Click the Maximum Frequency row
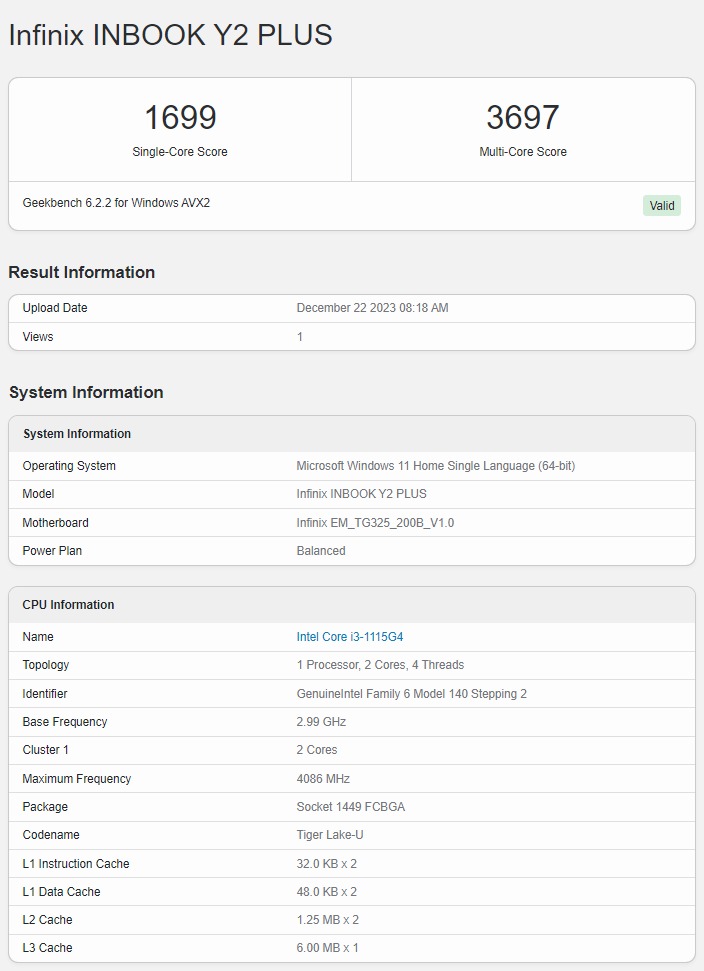This screenshot has width=704, height=971. pyautogui.click(x=350, y=778)
